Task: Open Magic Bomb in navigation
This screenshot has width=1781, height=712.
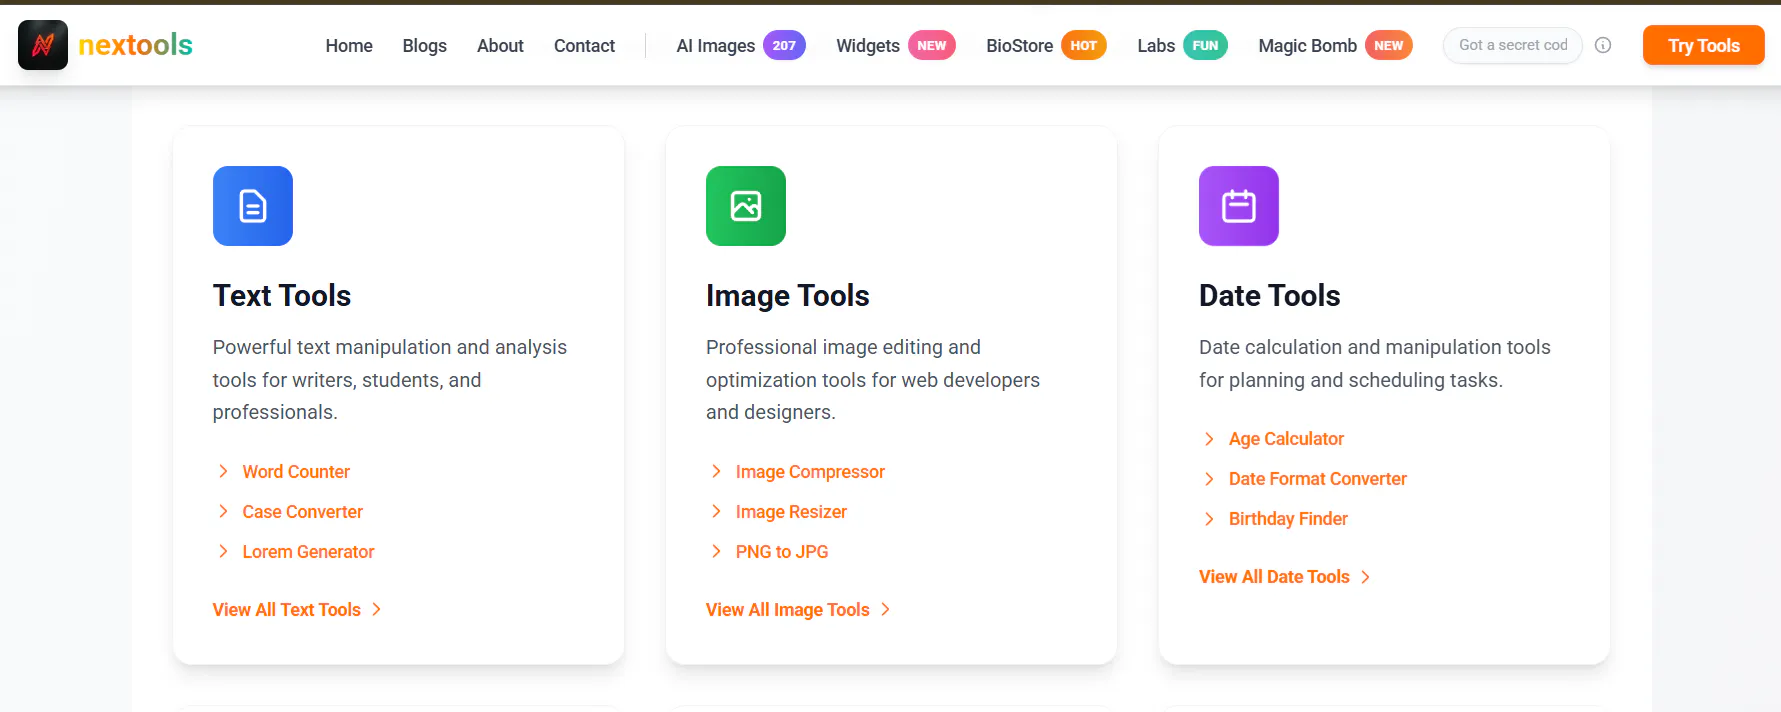Action: [x=1307, y=45]
